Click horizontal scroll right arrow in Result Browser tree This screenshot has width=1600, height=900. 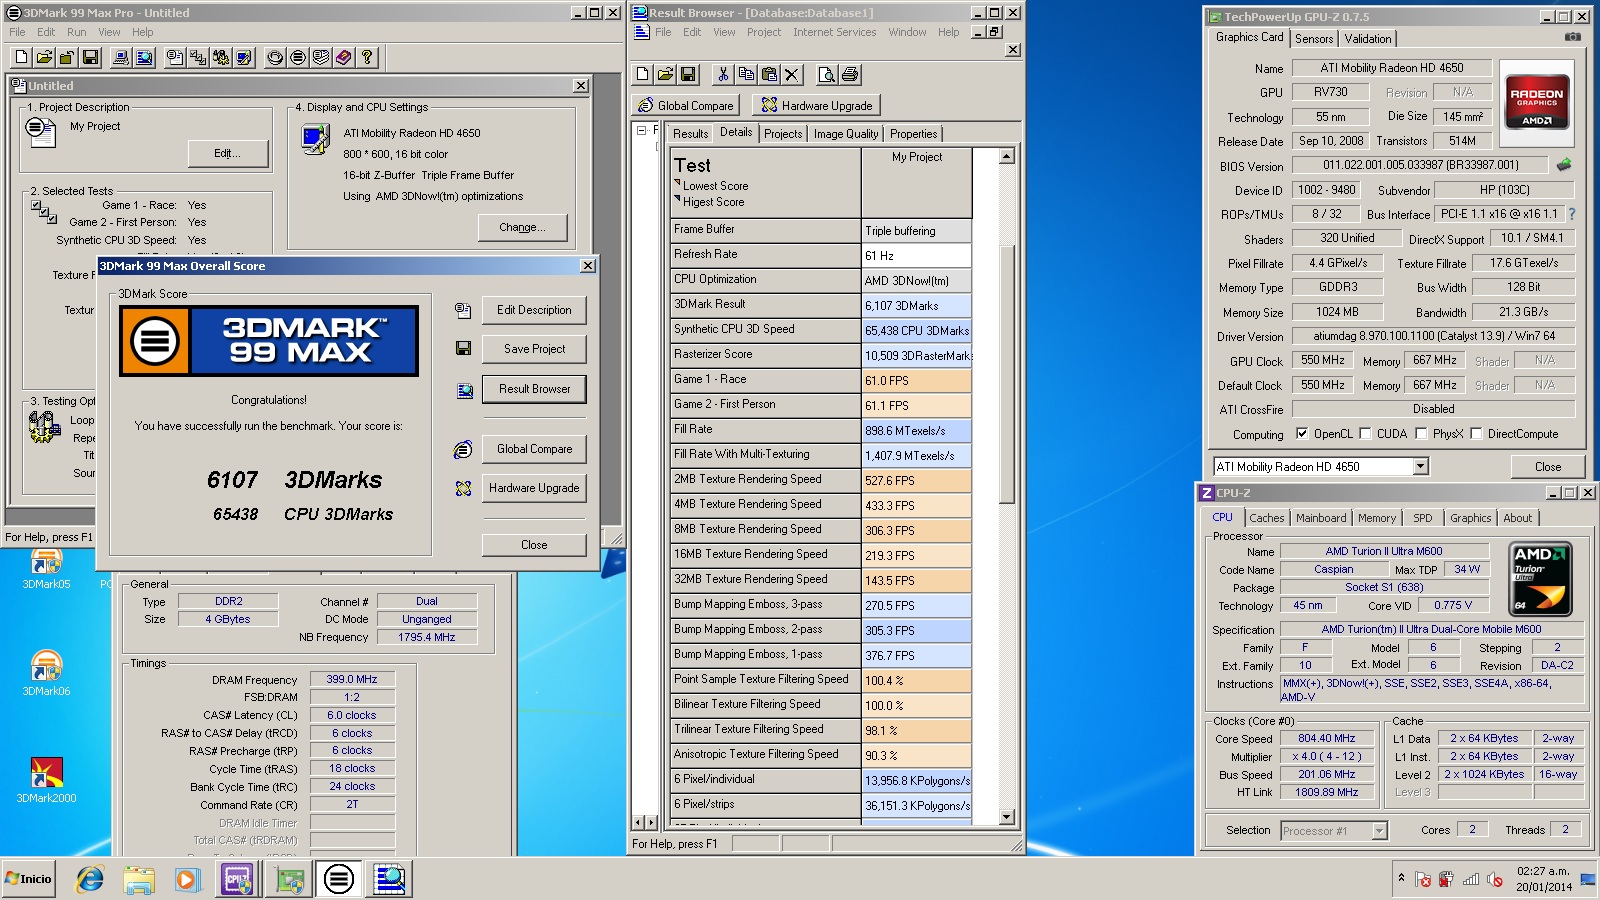653,823
